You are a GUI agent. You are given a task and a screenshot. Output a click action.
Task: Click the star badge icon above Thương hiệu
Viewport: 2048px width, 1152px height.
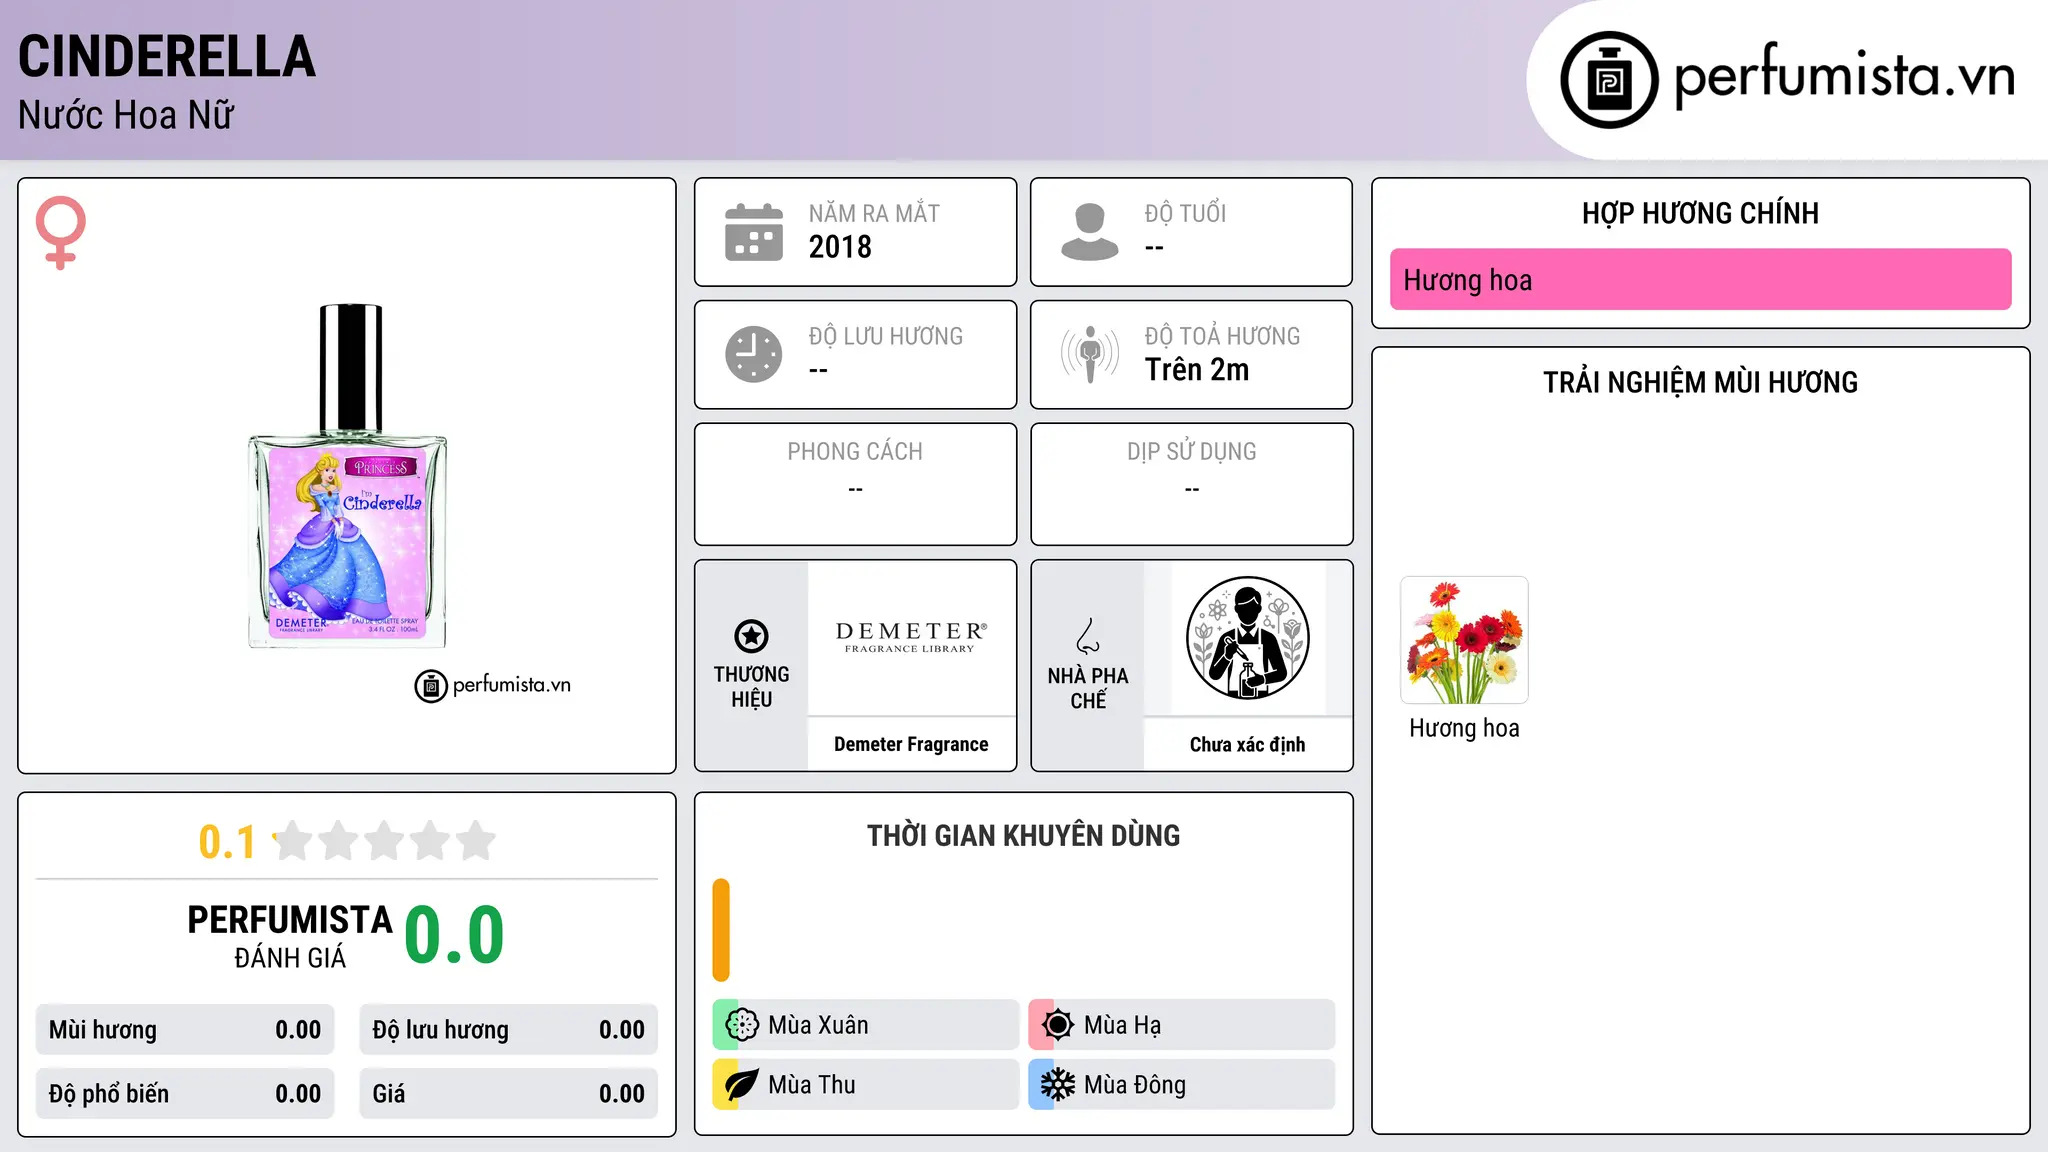[751, 636]
